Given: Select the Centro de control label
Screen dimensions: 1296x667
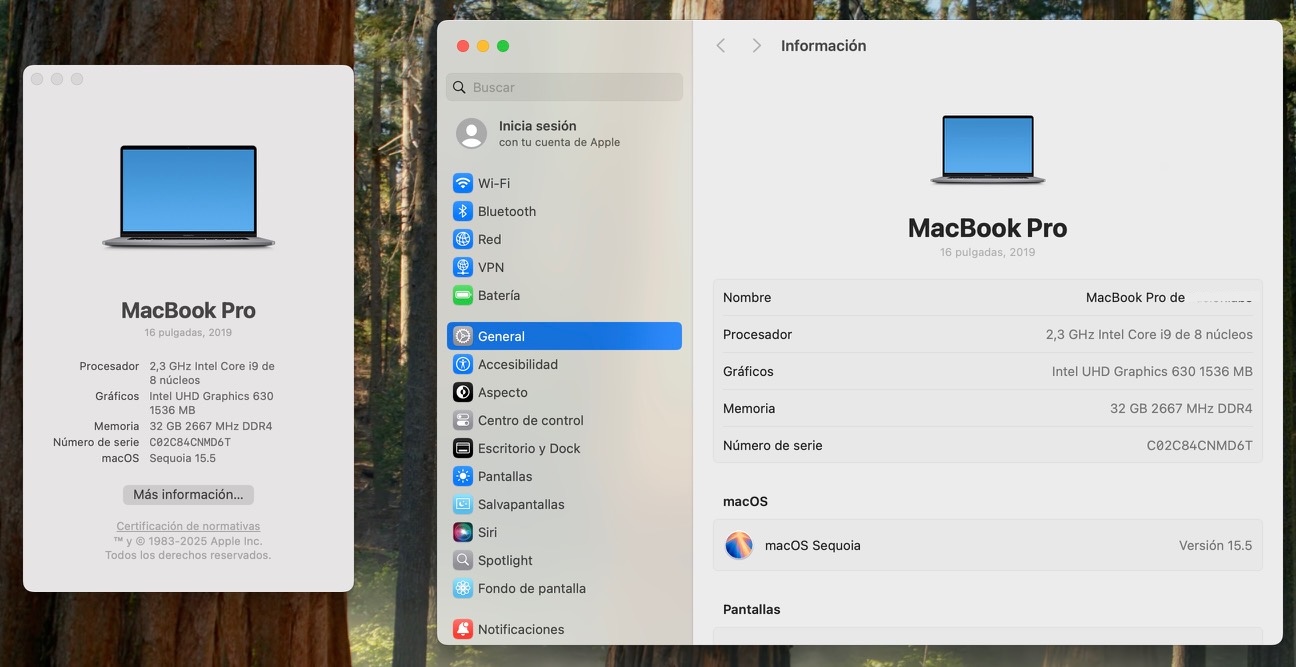Looking at the screenshot, I should (x=531, y=420).
